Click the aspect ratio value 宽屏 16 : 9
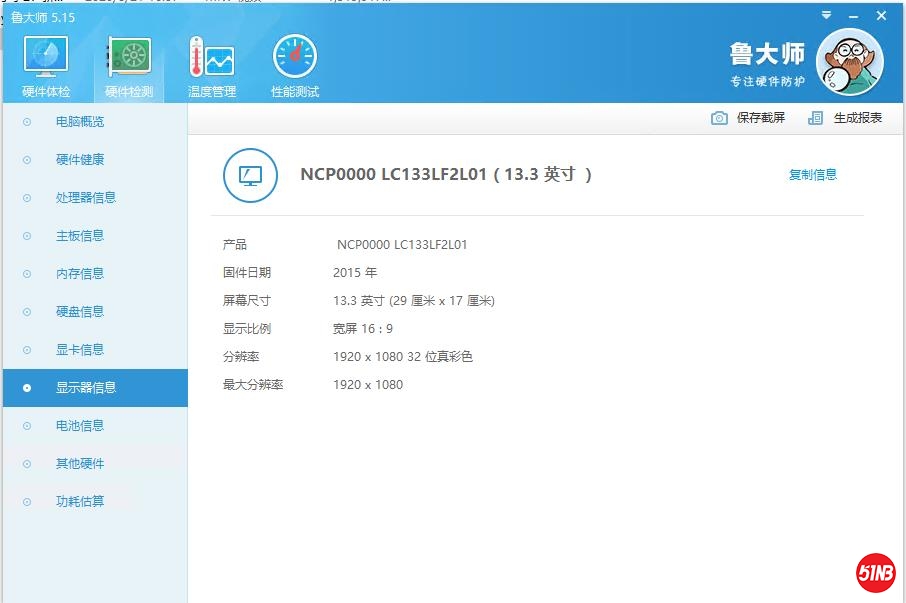The height and width of the screenshot is (603, 906). click(x=362, y=329)
